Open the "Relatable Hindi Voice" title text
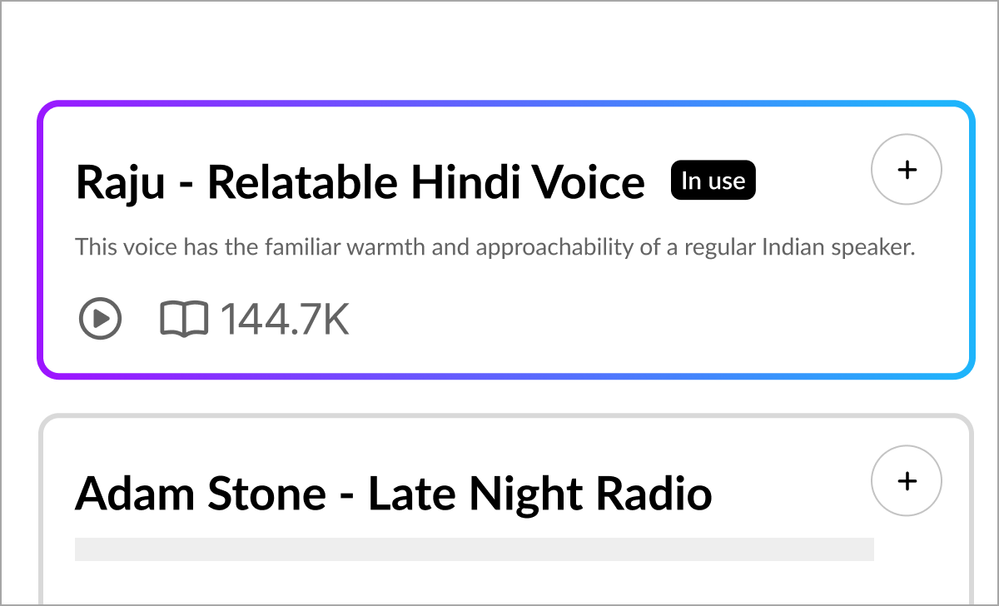999x606 pixels. [x=426, y=183]
